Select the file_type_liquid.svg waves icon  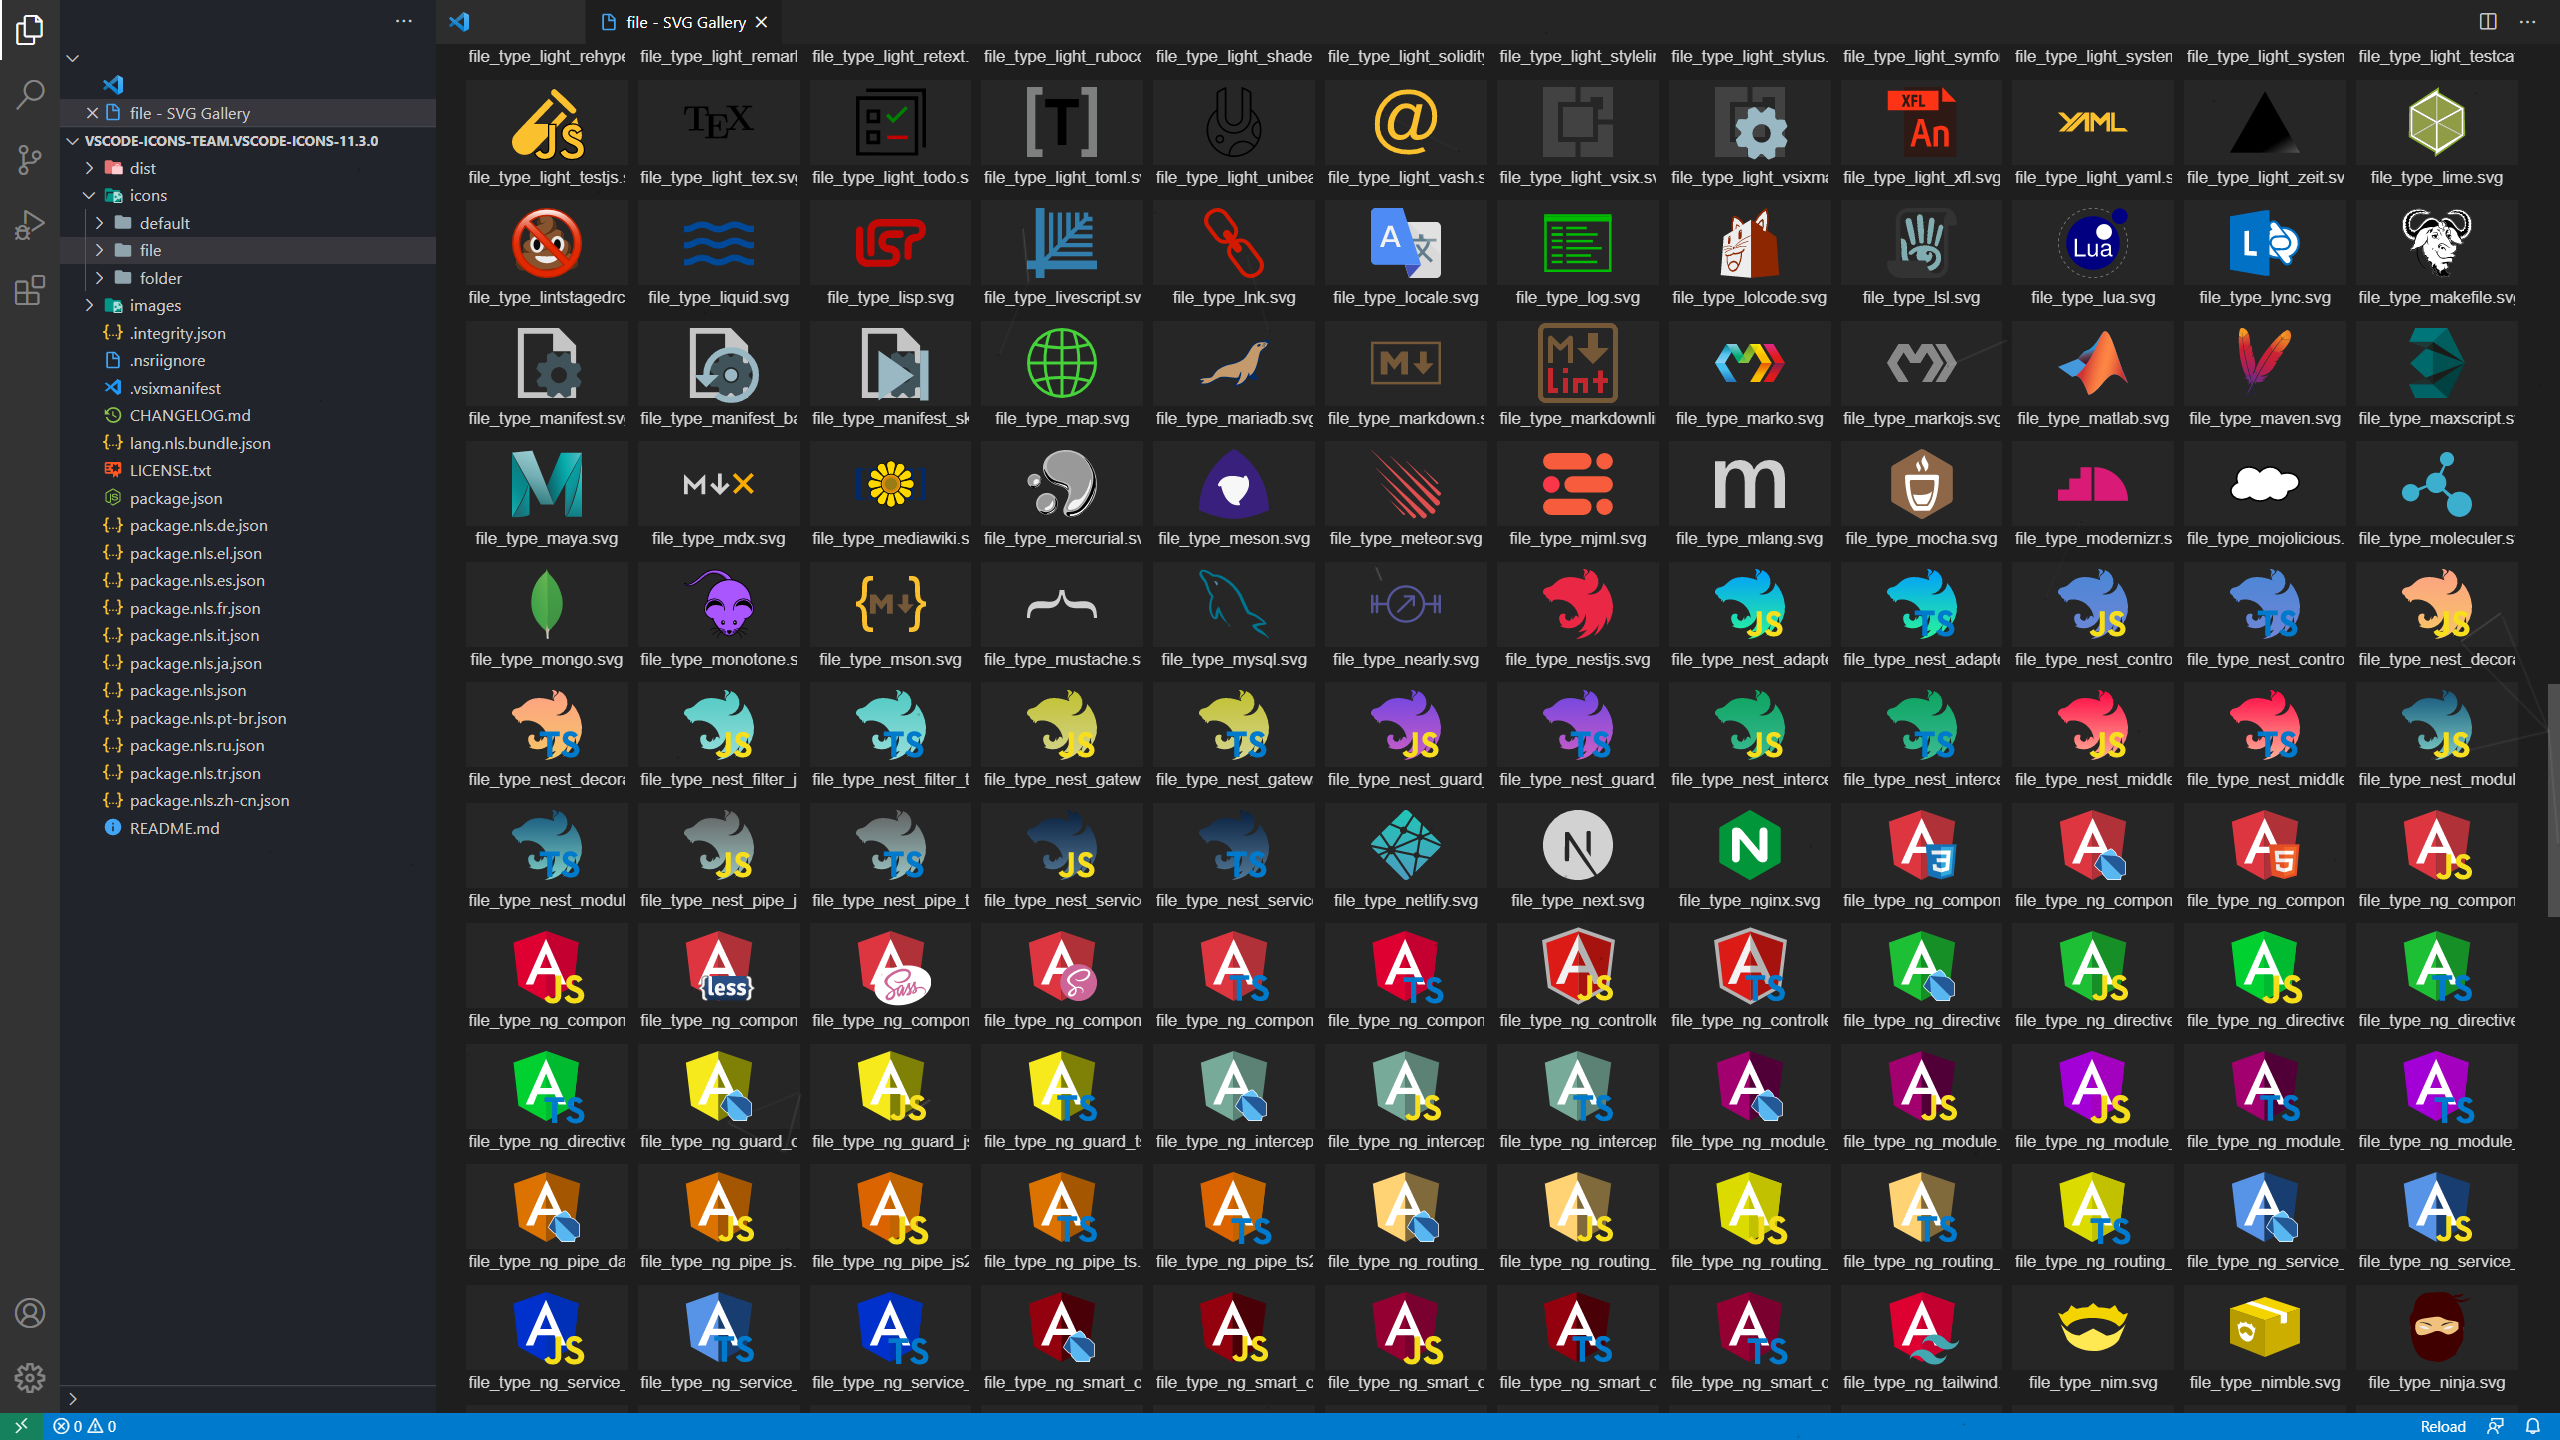[718, 243]
